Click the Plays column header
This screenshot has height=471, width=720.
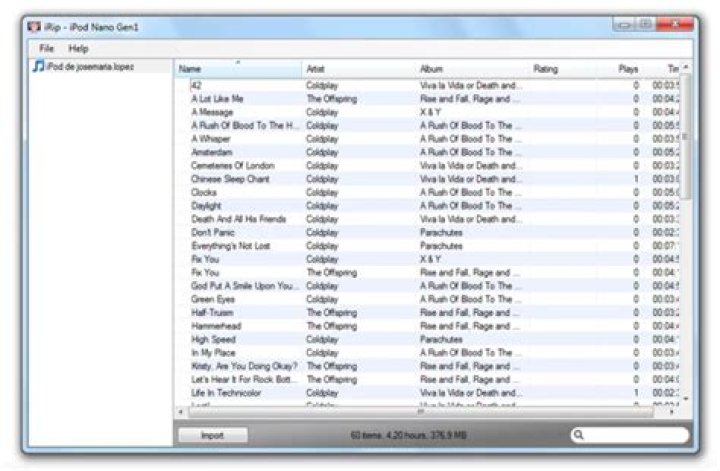click(629, 69)
